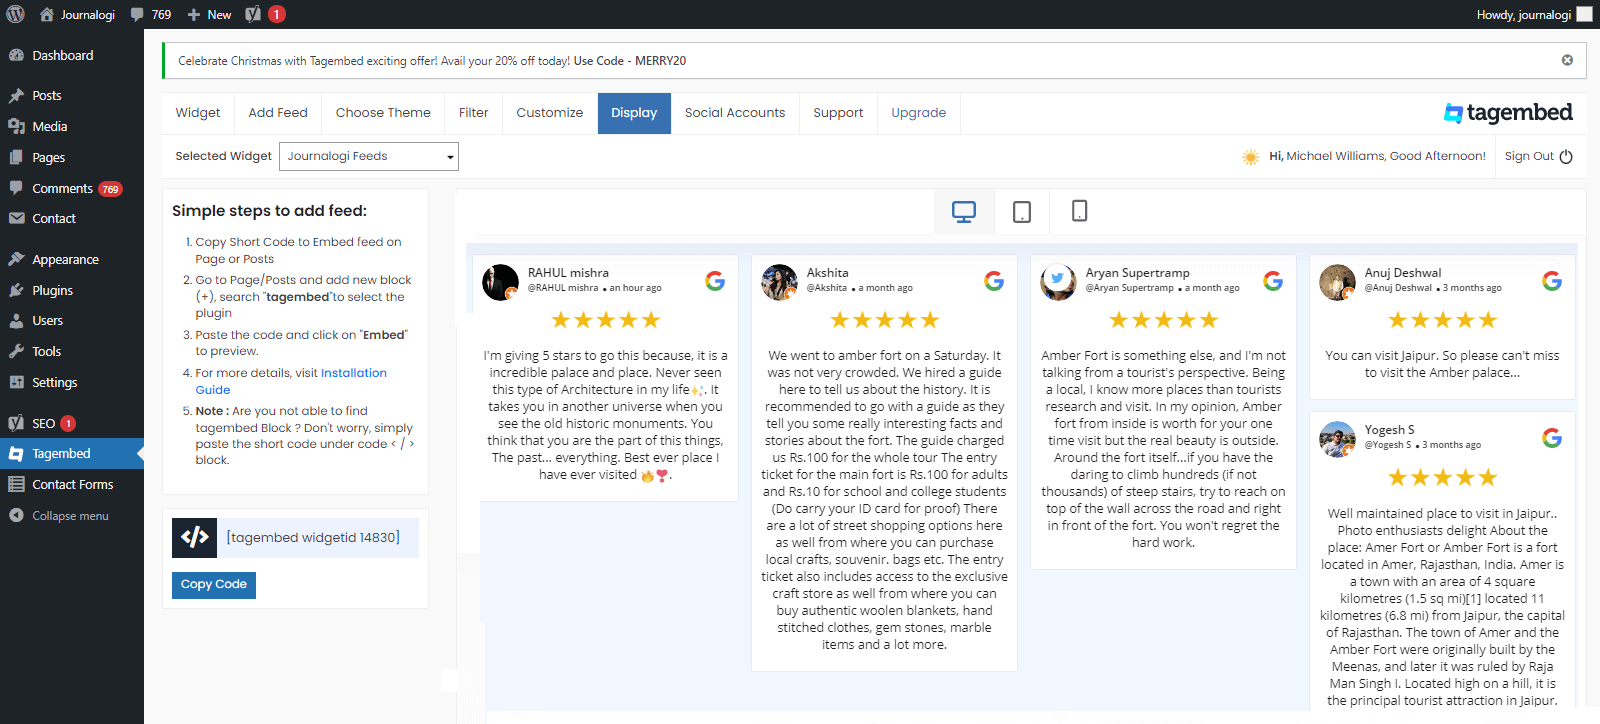Open Pages in sidebar
Viewport: 1600px width, 724px height.
pyautogui.click(x=72, y=157)
